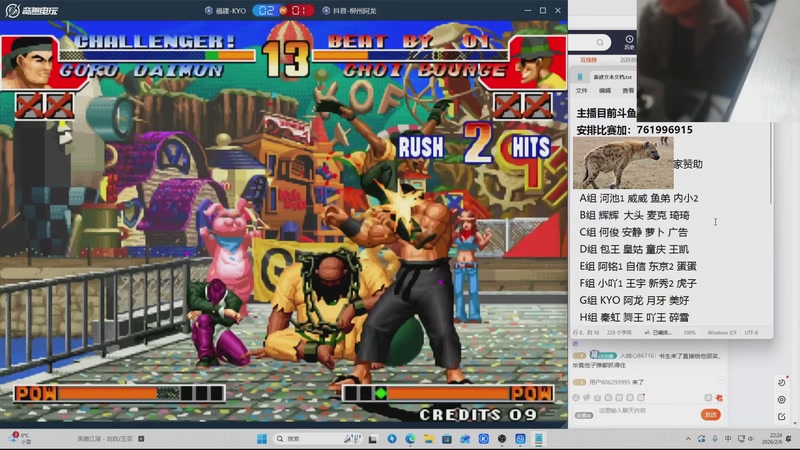
Task: Click the hyena image in Notepad
Action: (623, 163)
